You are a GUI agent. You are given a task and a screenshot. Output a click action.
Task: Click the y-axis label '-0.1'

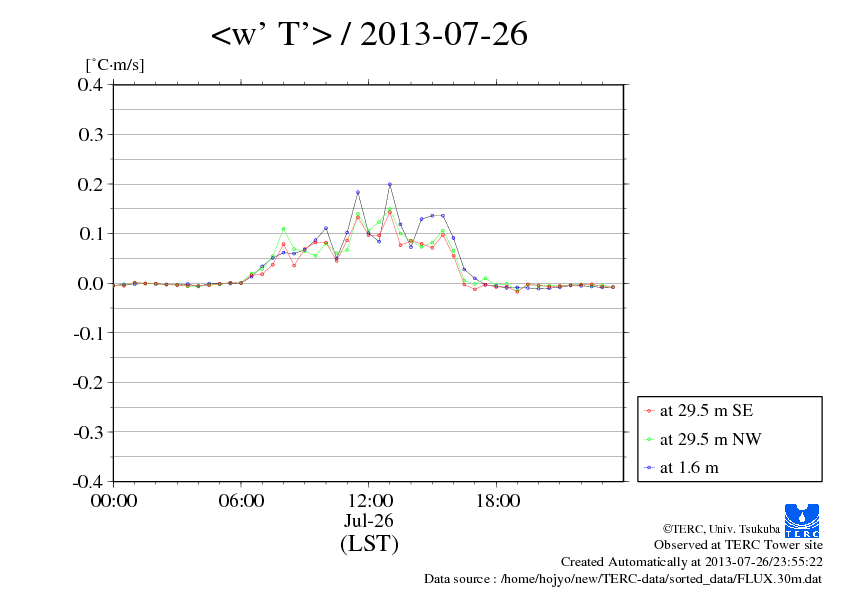click(88, 333)
